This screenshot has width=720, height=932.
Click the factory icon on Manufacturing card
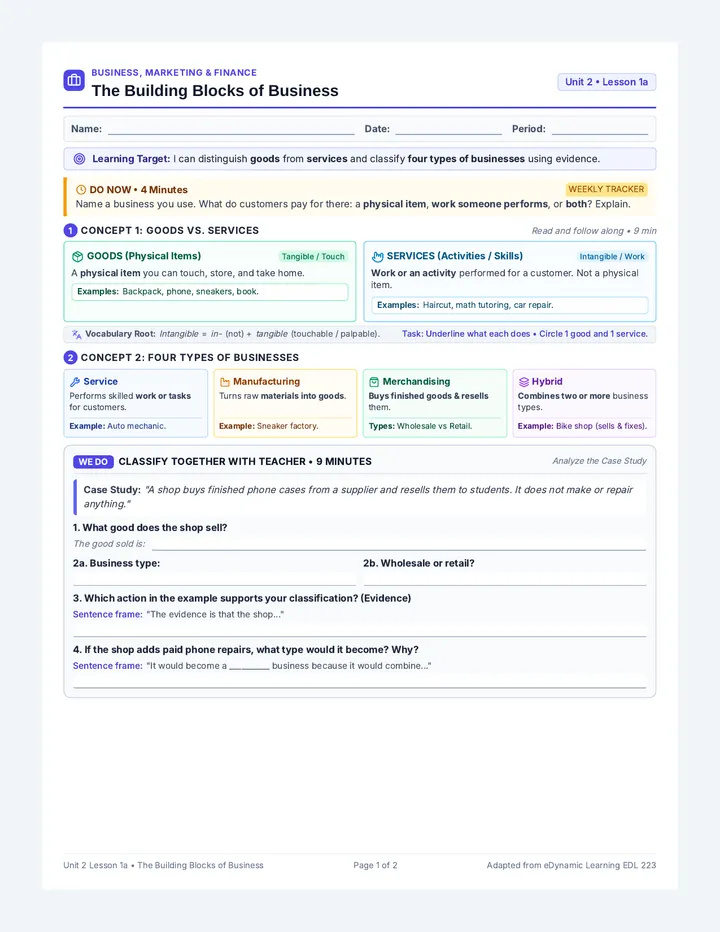click(x=225, y=382)
